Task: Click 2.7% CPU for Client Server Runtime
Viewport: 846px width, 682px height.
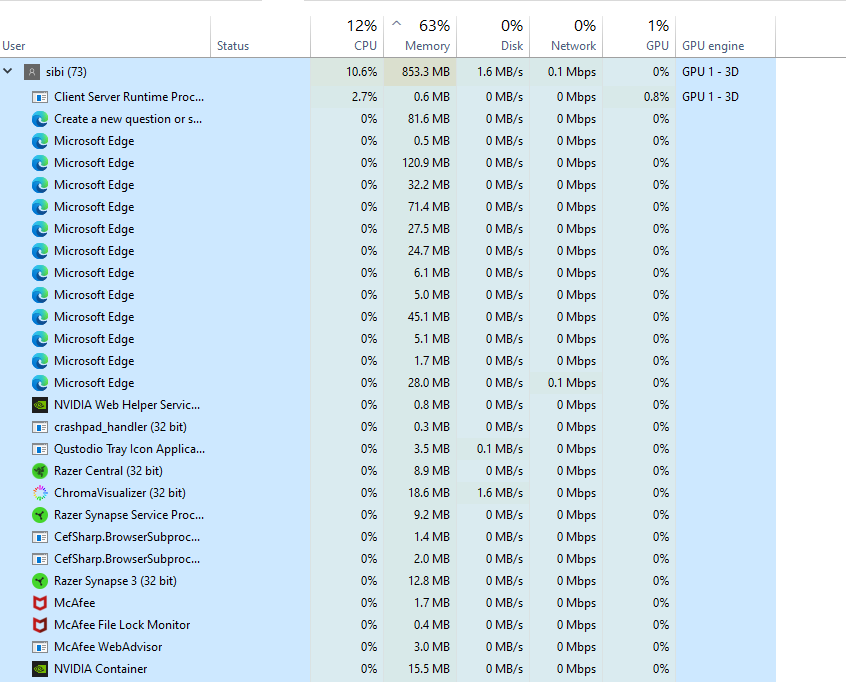Action: pyautogui.click(x=364, y=97)
